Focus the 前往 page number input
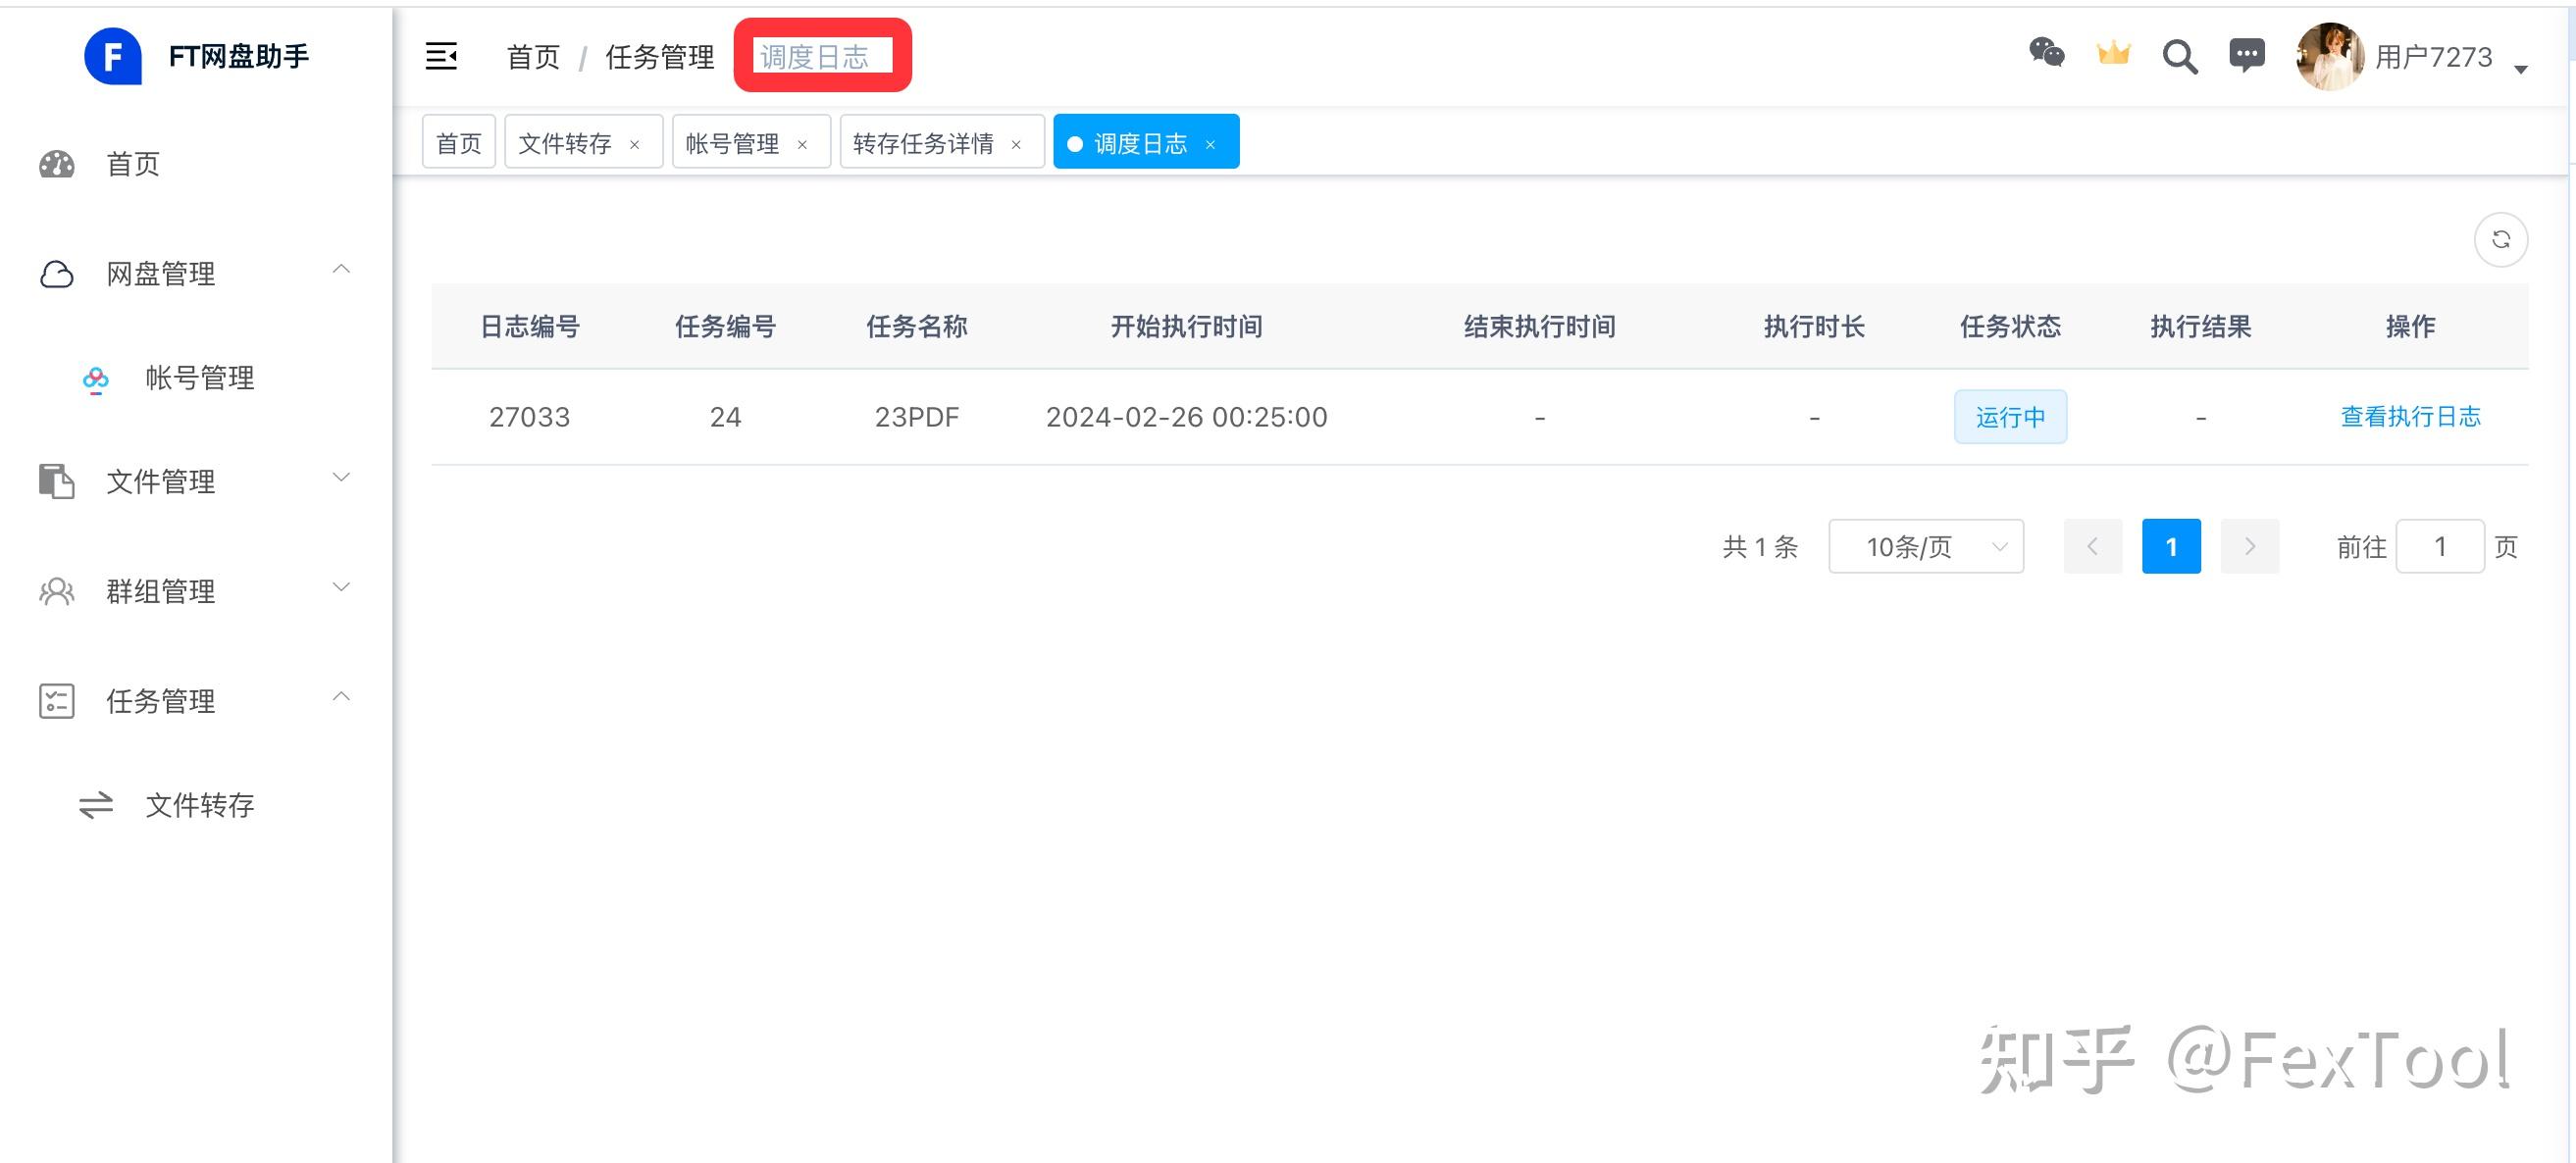Viewport: 2576px width, 1163px height. point(2440,546)
